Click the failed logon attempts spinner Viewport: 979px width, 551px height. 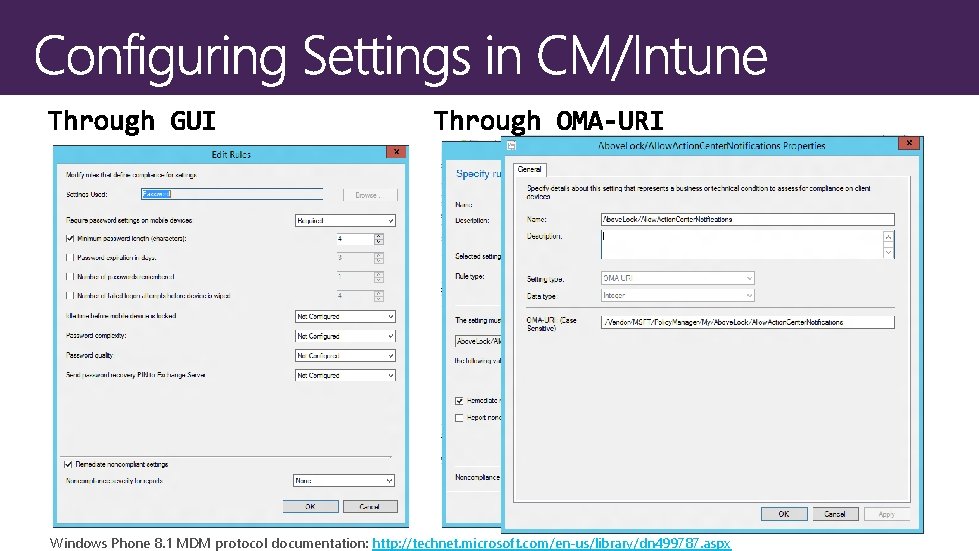[x=378, y=296]
